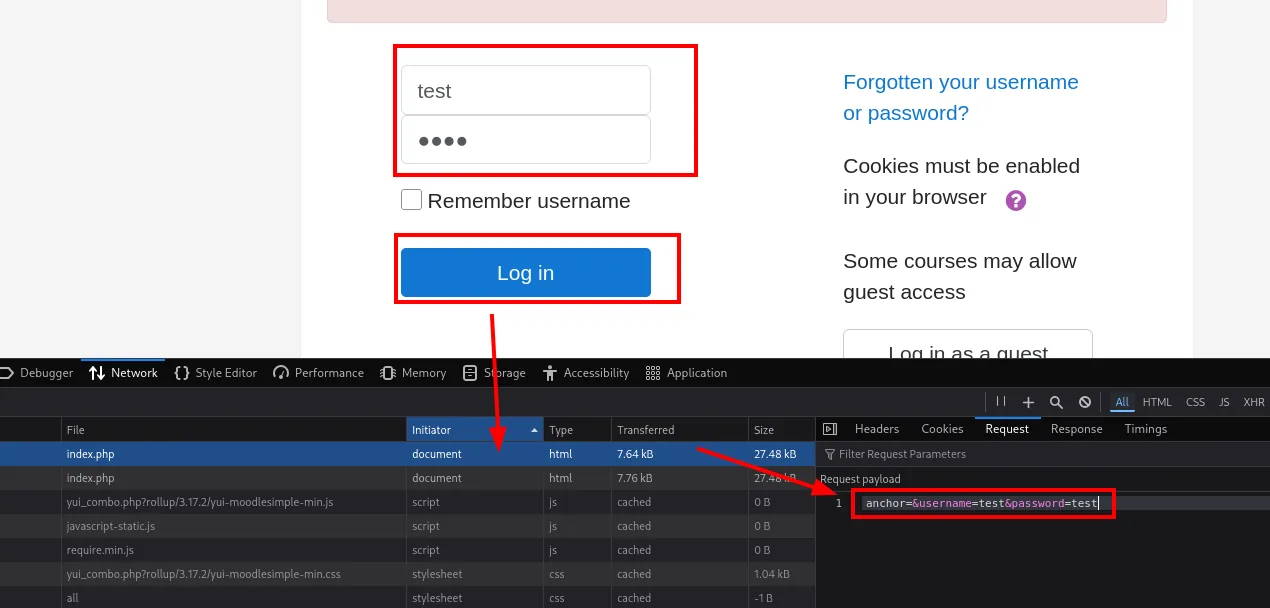Open the Network panel tab
The width and height of the screenshot is (1270, 608).
click(x=123, y=373)
